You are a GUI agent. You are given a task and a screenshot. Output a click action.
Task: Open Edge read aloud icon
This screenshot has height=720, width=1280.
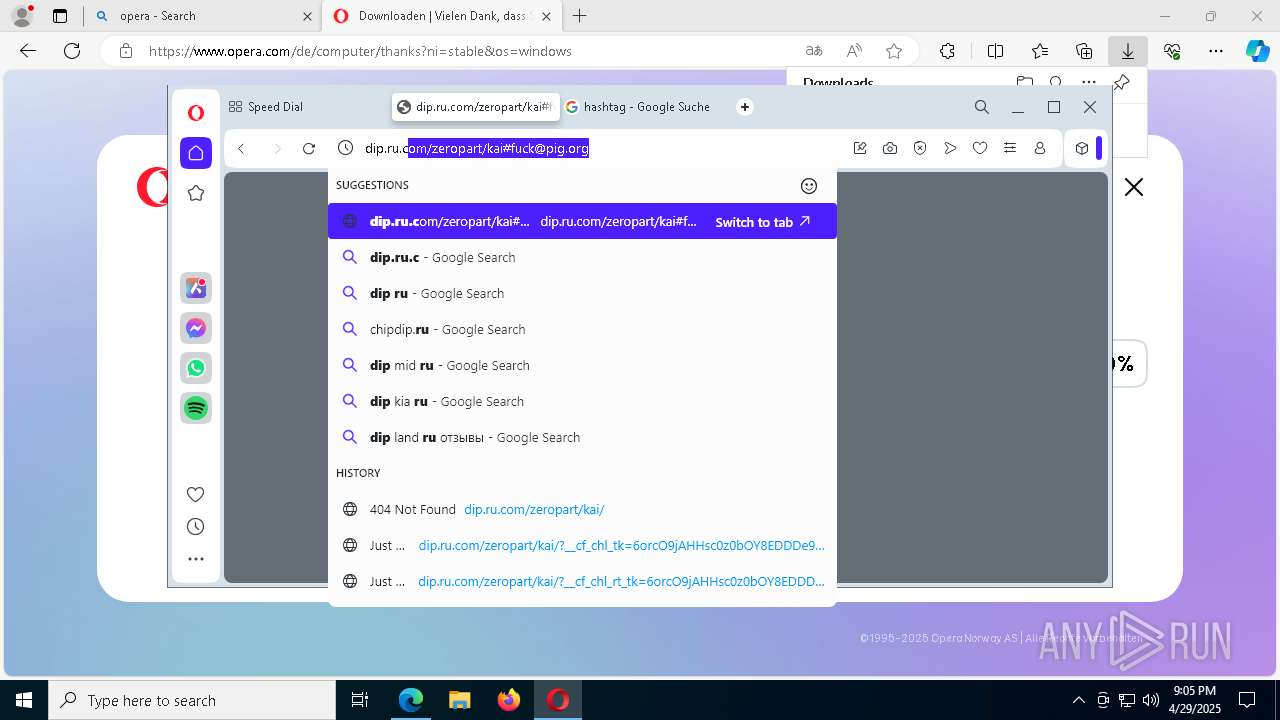pyautogui.click(x=854, y=51)
